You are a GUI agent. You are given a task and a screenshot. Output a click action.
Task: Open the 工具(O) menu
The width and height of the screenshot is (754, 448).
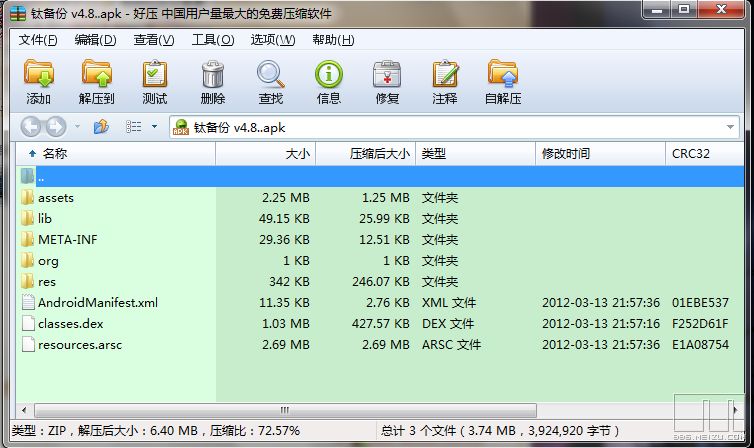click(213, 40)
